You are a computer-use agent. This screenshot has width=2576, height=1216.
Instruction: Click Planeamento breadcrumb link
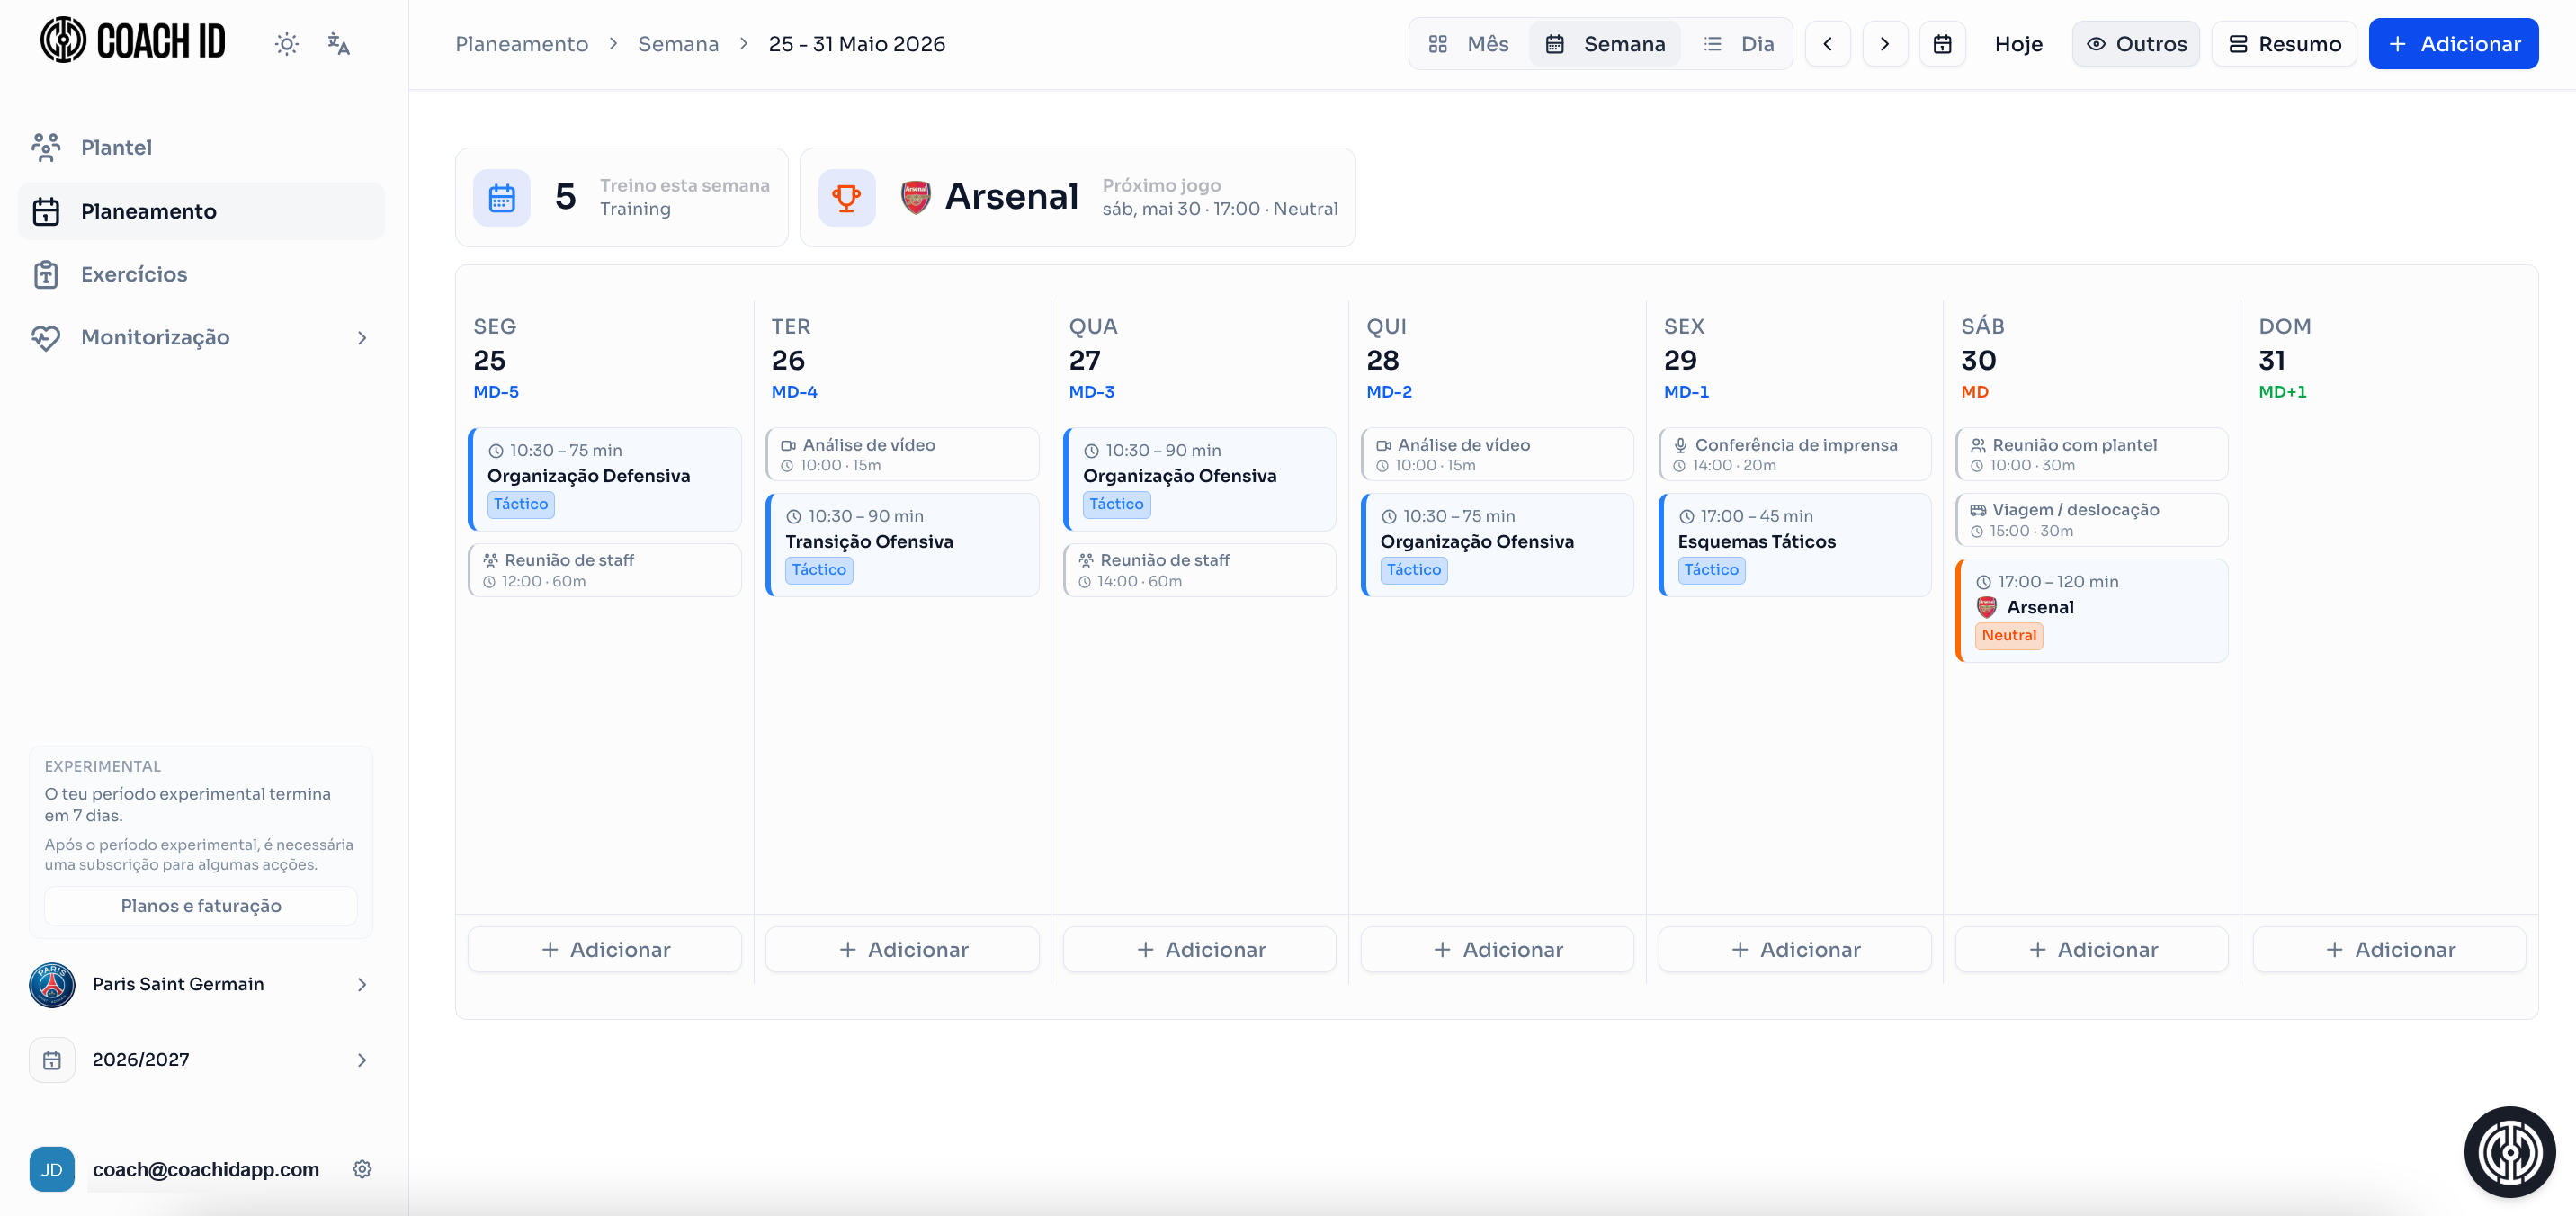pyautogui.click(x=522, y=44)
